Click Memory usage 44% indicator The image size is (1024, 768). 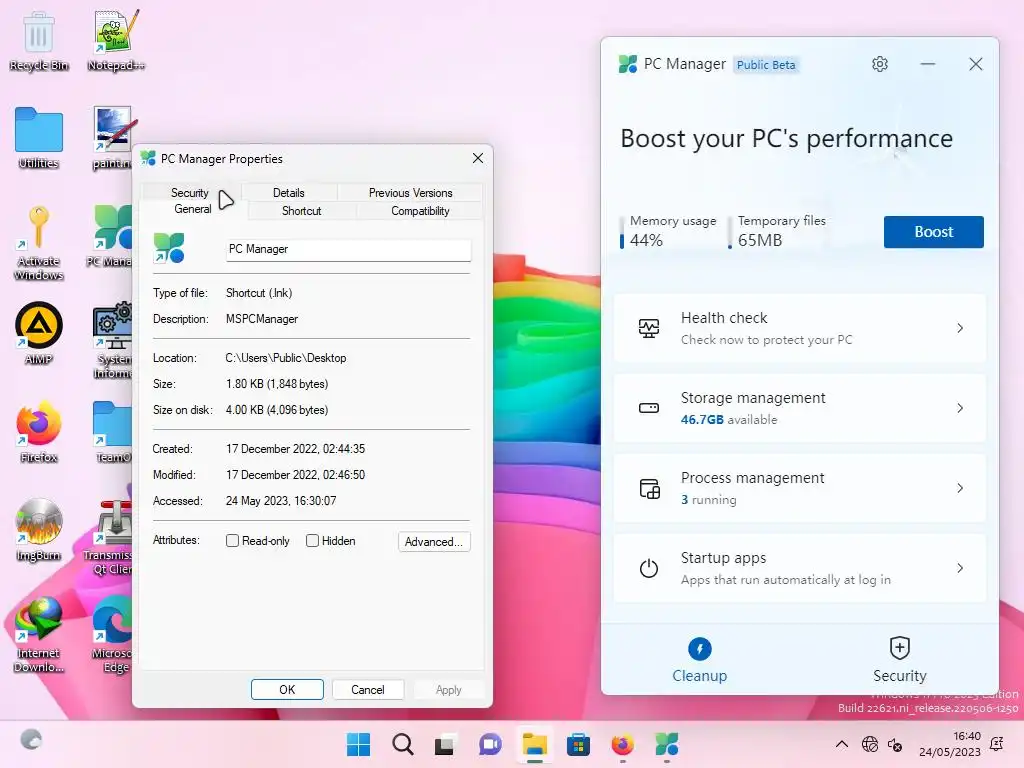[x=669, y=231]
